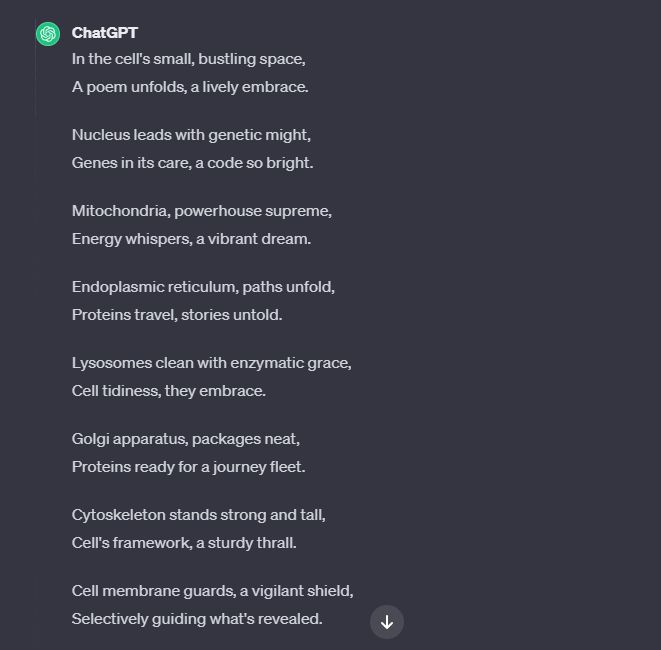Viewport: 661px width, 650px height.
Task: Click the line "Cytoskeleton stands strong and tall"
Action: (x=199, y=515)
